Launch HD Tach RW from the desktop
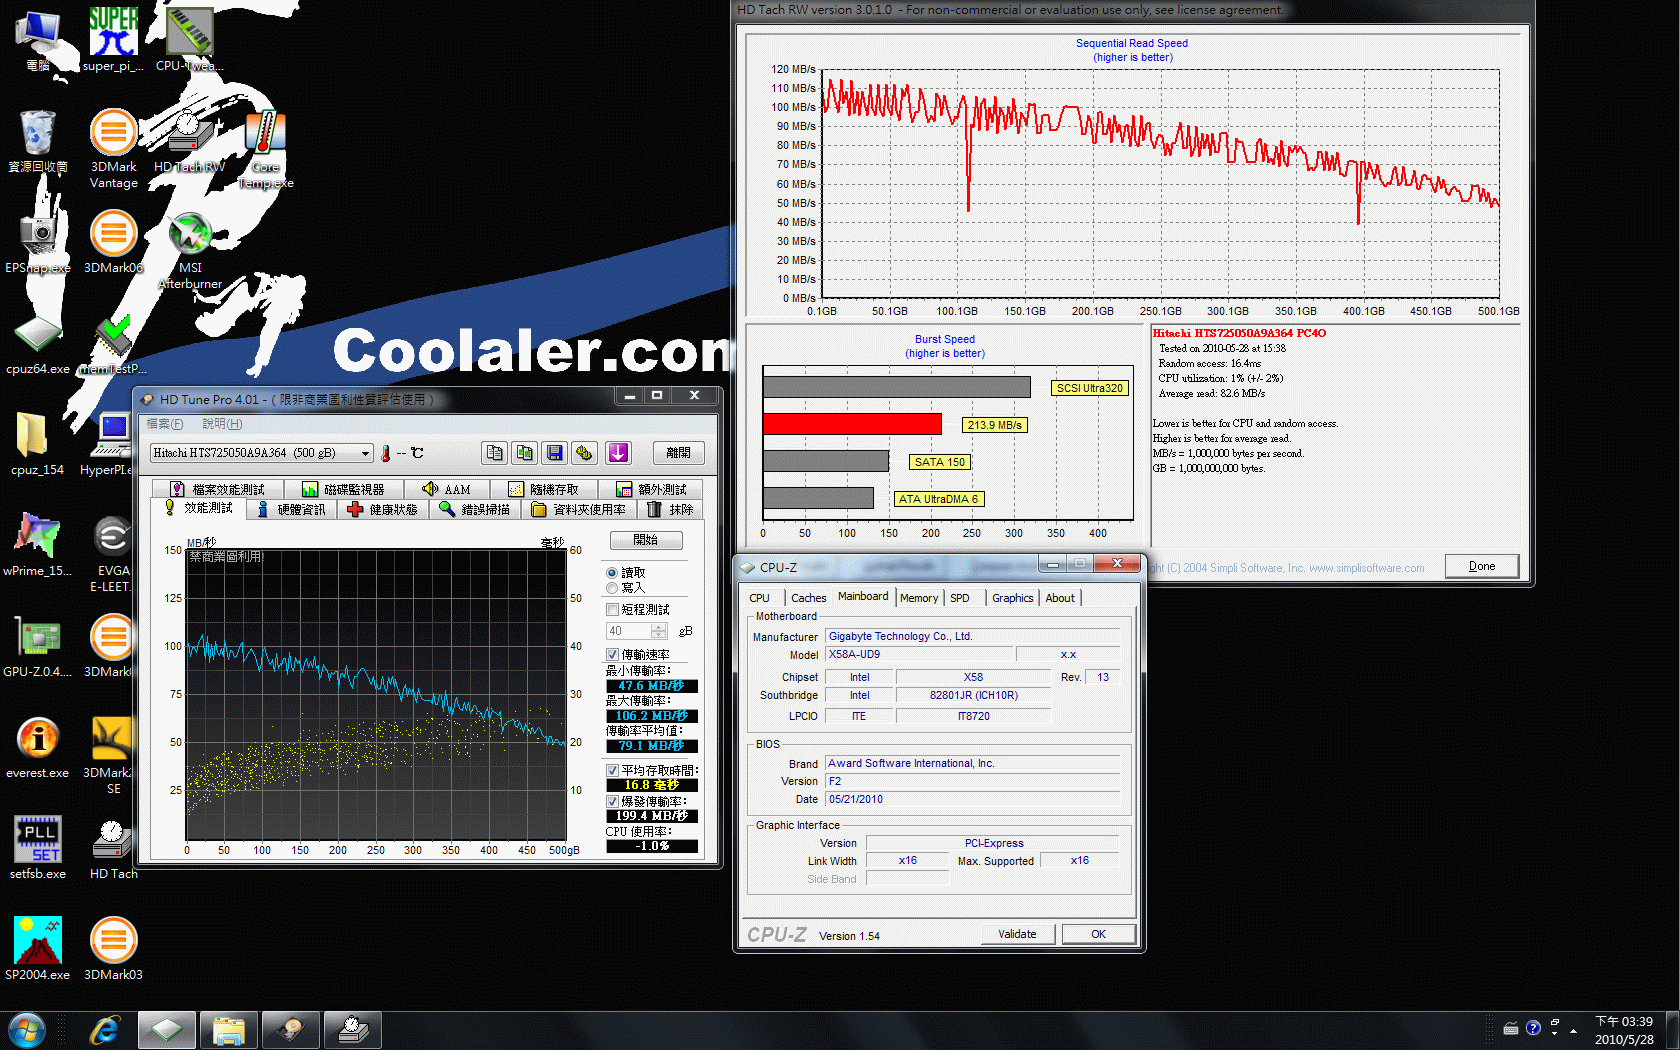 [x=189, y=141]
